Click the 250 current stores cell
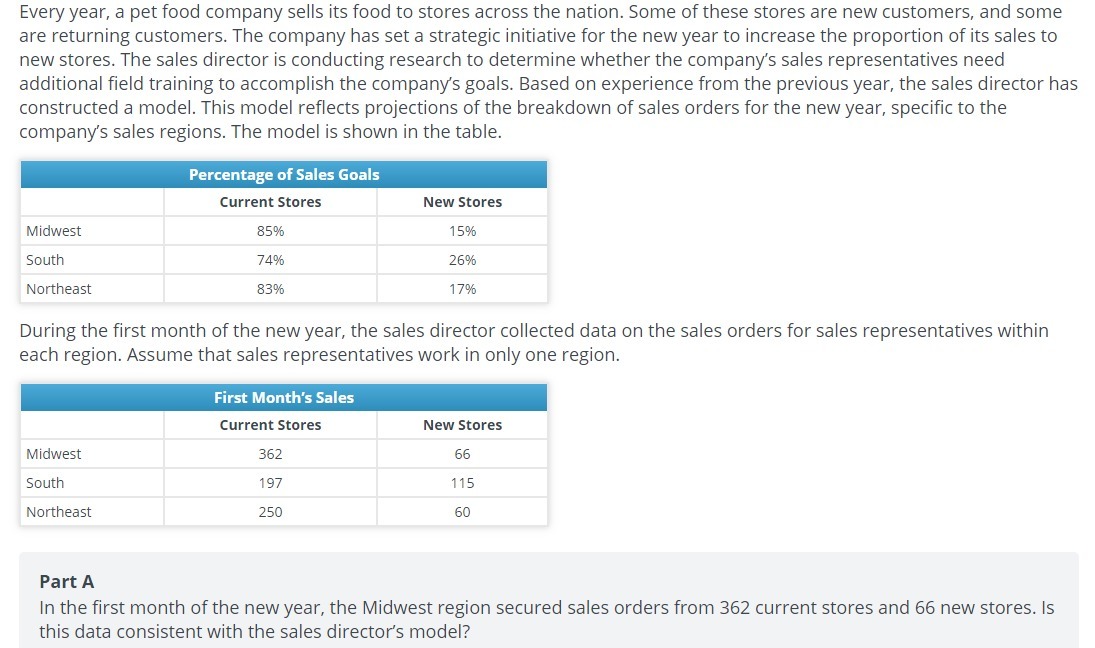Screen dimensions: 1095x648 point(270,512)
